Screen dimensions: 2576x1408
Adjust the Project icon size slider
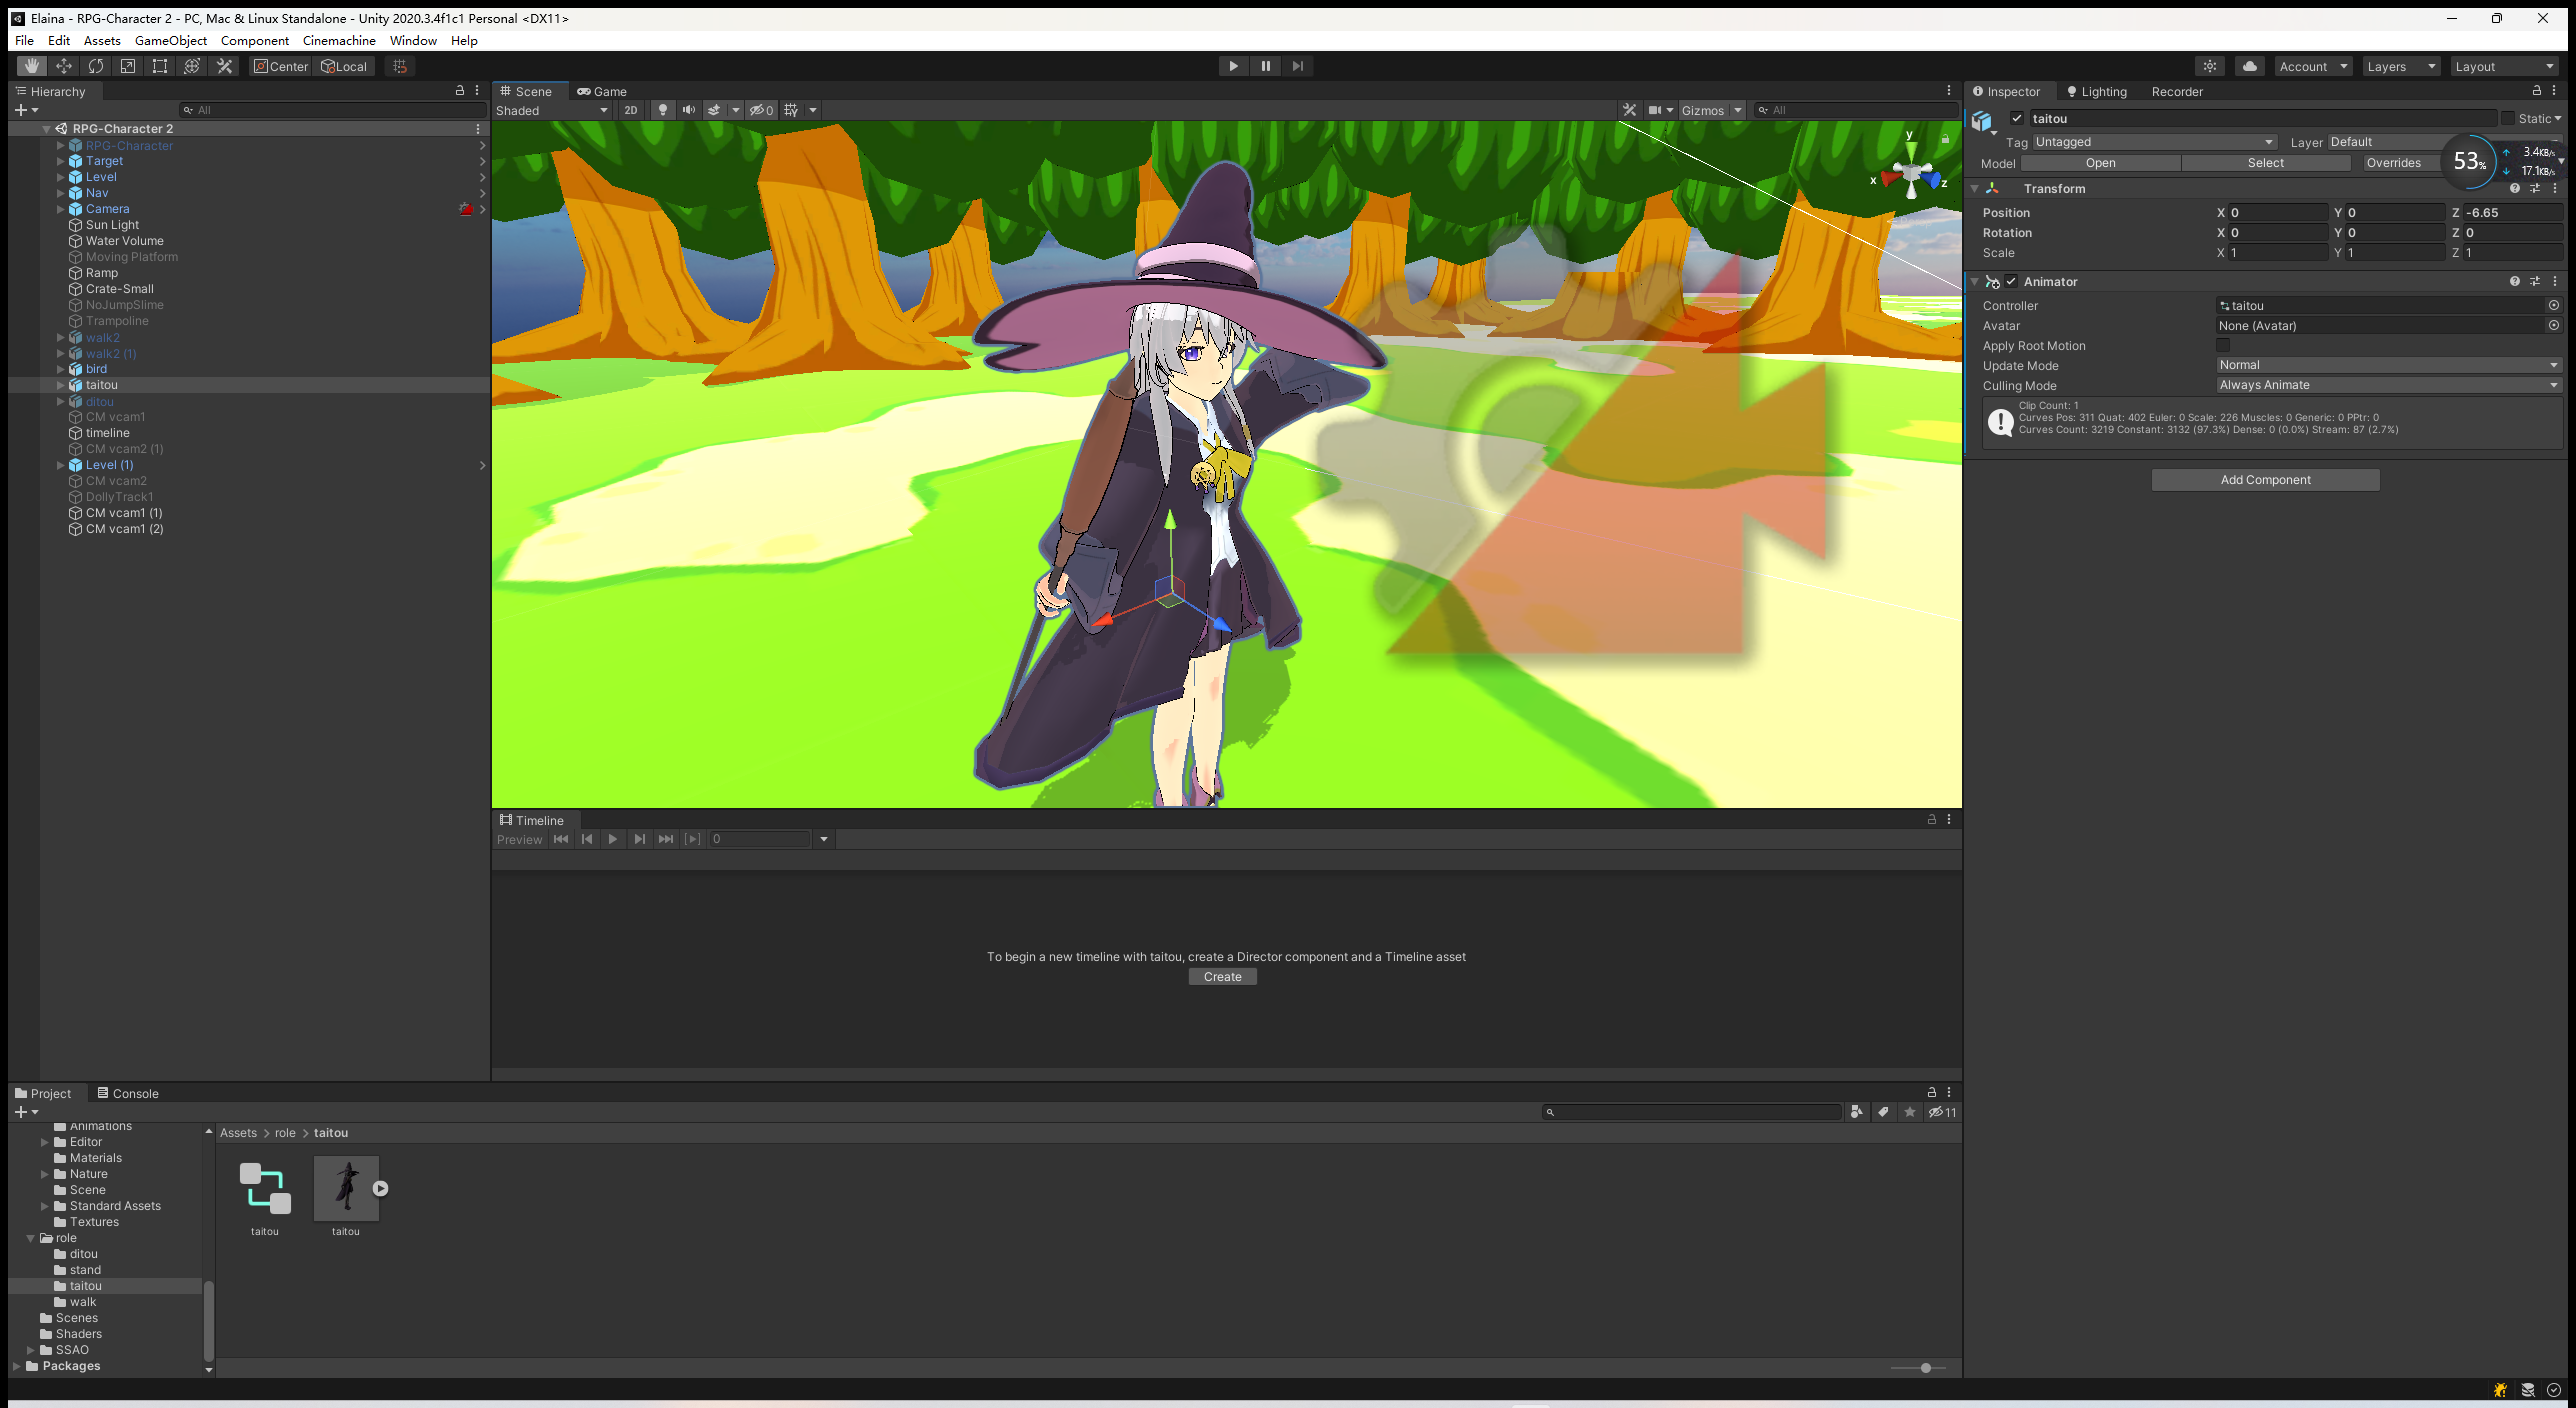pyautogui.click(x=1925, y=1368)
